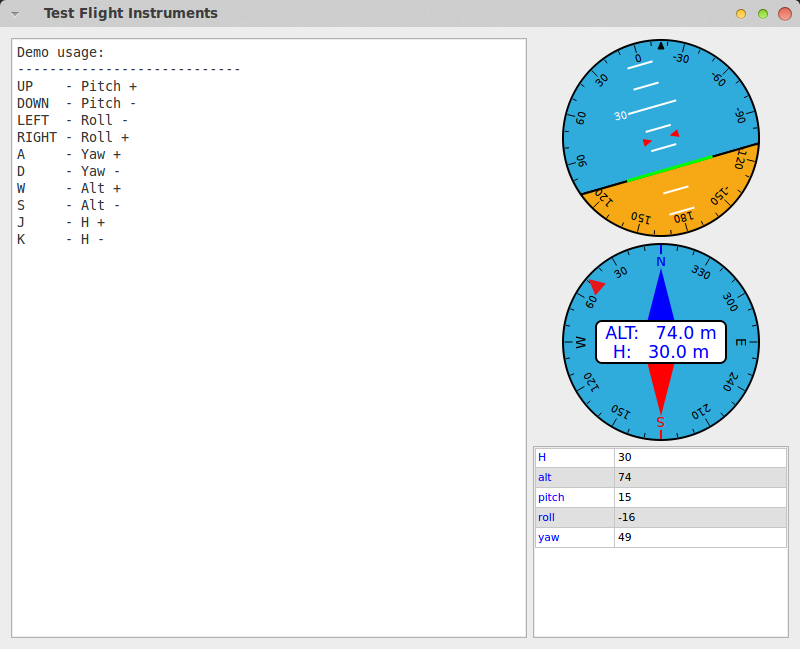Select the pitch value cell showing 15
Screen dimensions: 800x649
tap(700, 497)
